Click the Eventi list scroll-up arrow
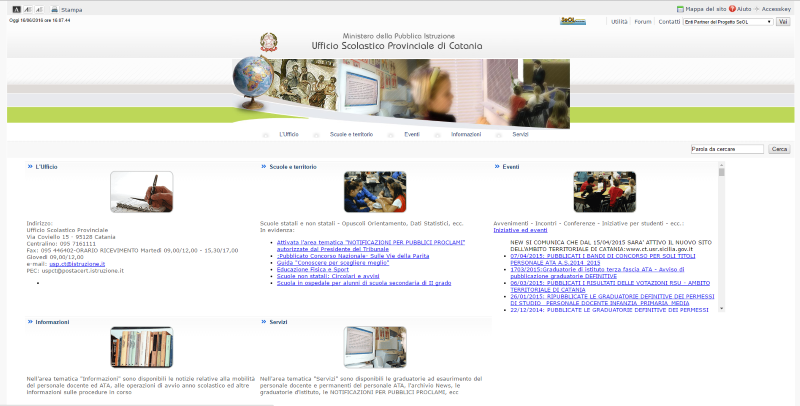The image size is (800, 406). (x=721, y=165)
